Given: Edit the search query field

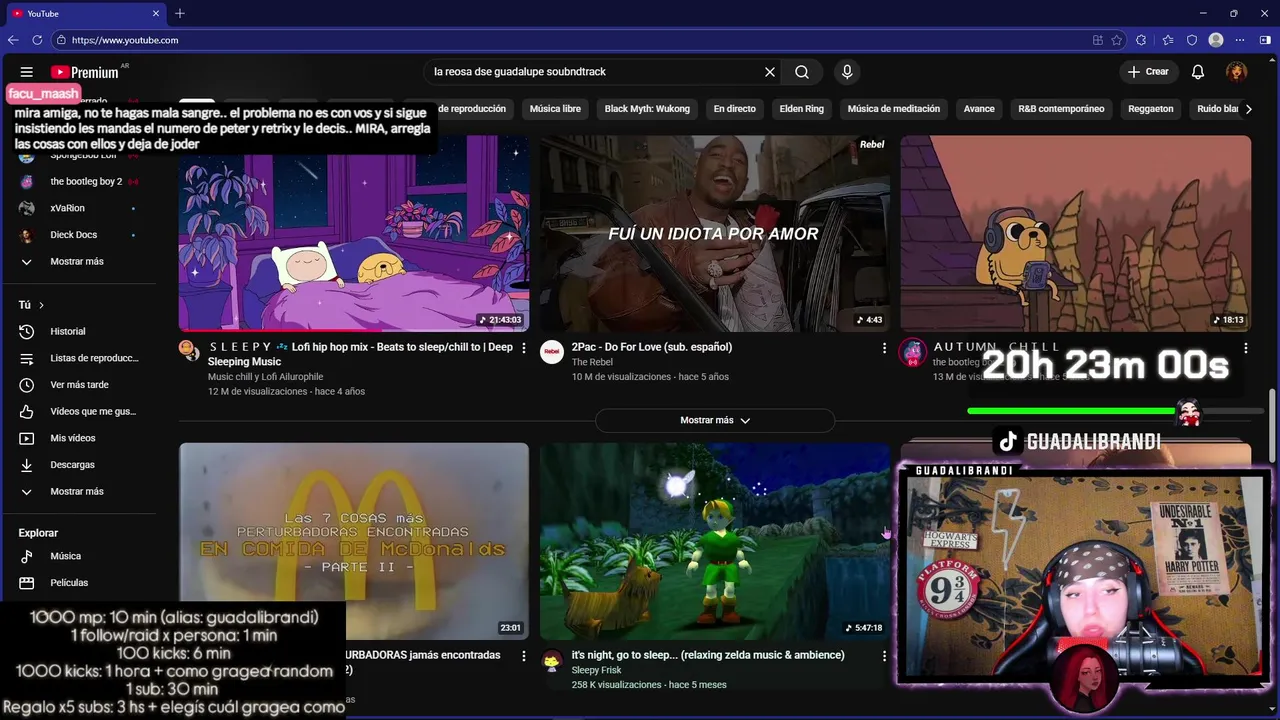Looking at the screenshot, I should [595, 72].
